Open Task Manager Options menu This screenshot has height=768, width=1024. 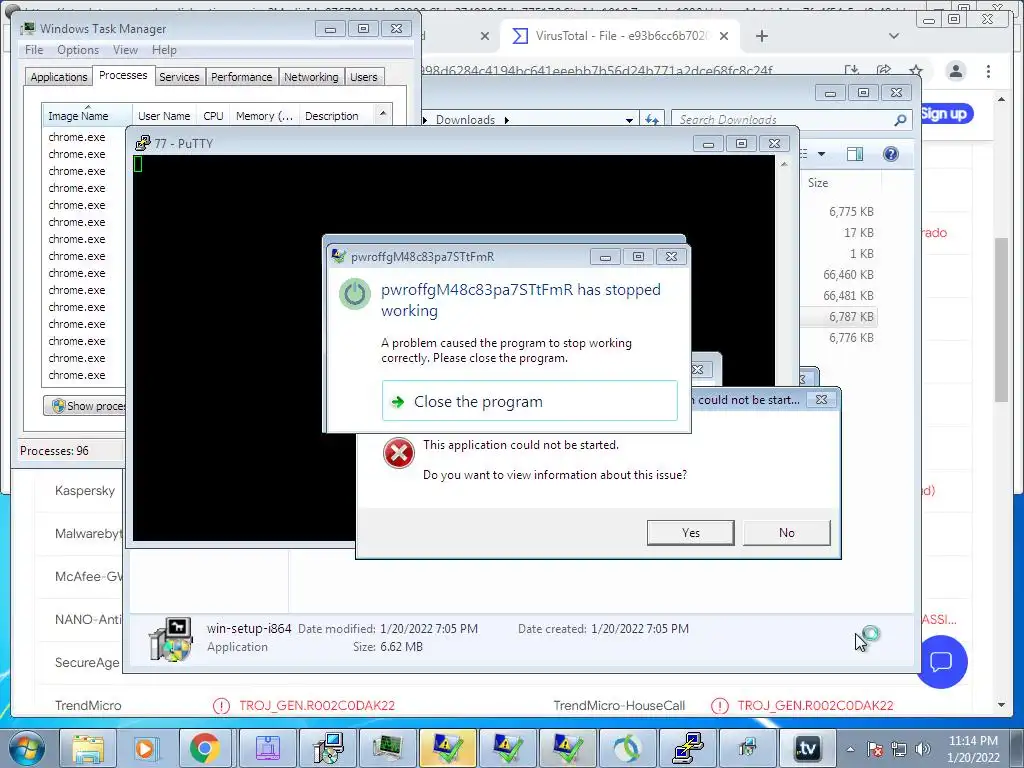pyautogui.click(x=78, y=50)
